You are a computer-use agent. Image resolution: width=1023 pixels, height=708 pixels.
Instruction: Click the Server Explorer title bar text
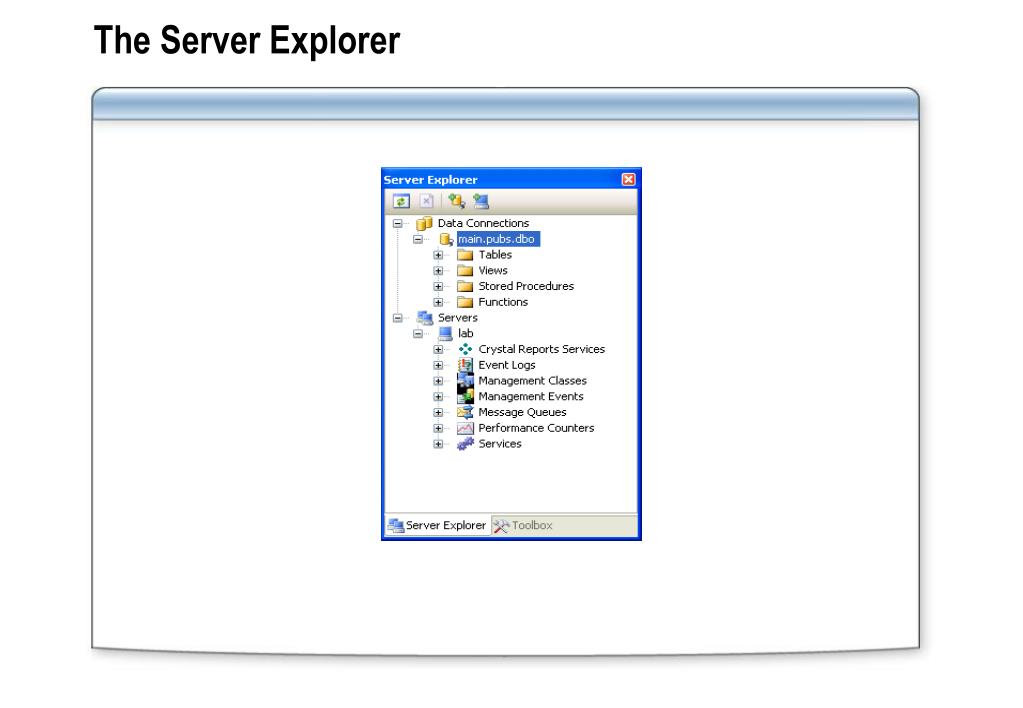coord(431,179)
